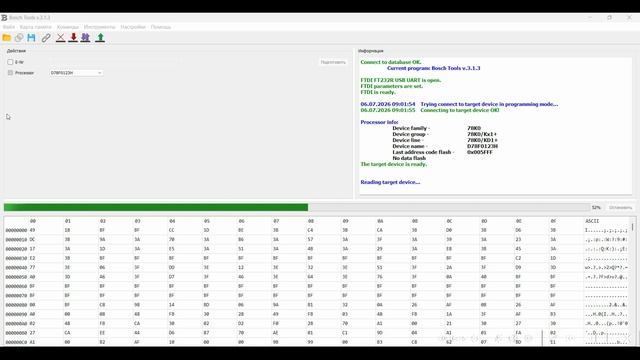
Task: Select the row address 00000050
Action: 16,277
